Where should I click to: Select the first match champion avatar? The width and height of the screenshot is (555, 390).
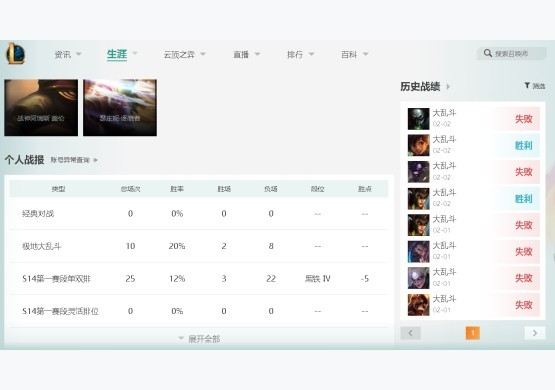tap(418, 119)
